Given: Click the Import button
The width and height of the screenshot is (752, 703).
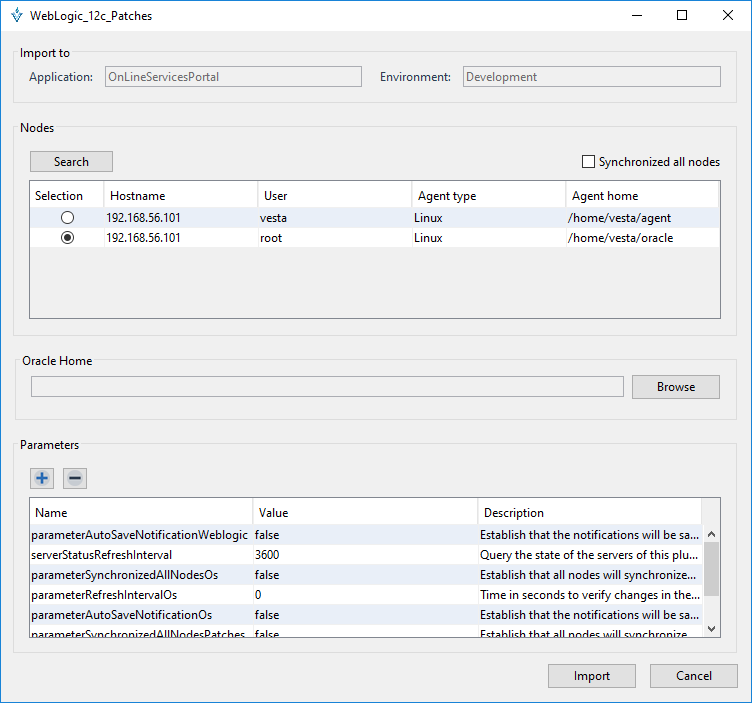Looking at the screenshot, I should [591, 676].
